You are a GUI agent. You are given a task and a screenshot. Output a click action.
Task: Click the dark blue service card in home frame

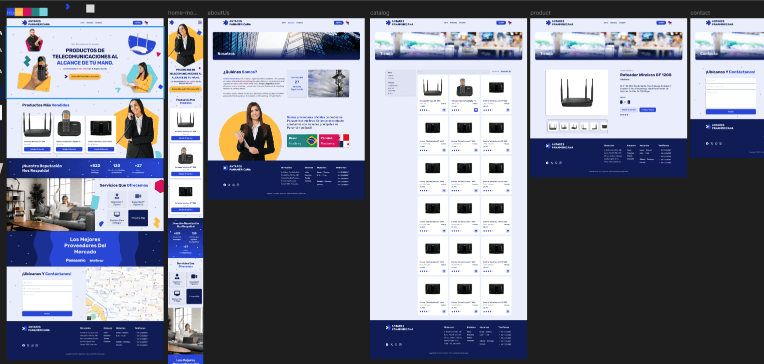[x=138, y=218]
